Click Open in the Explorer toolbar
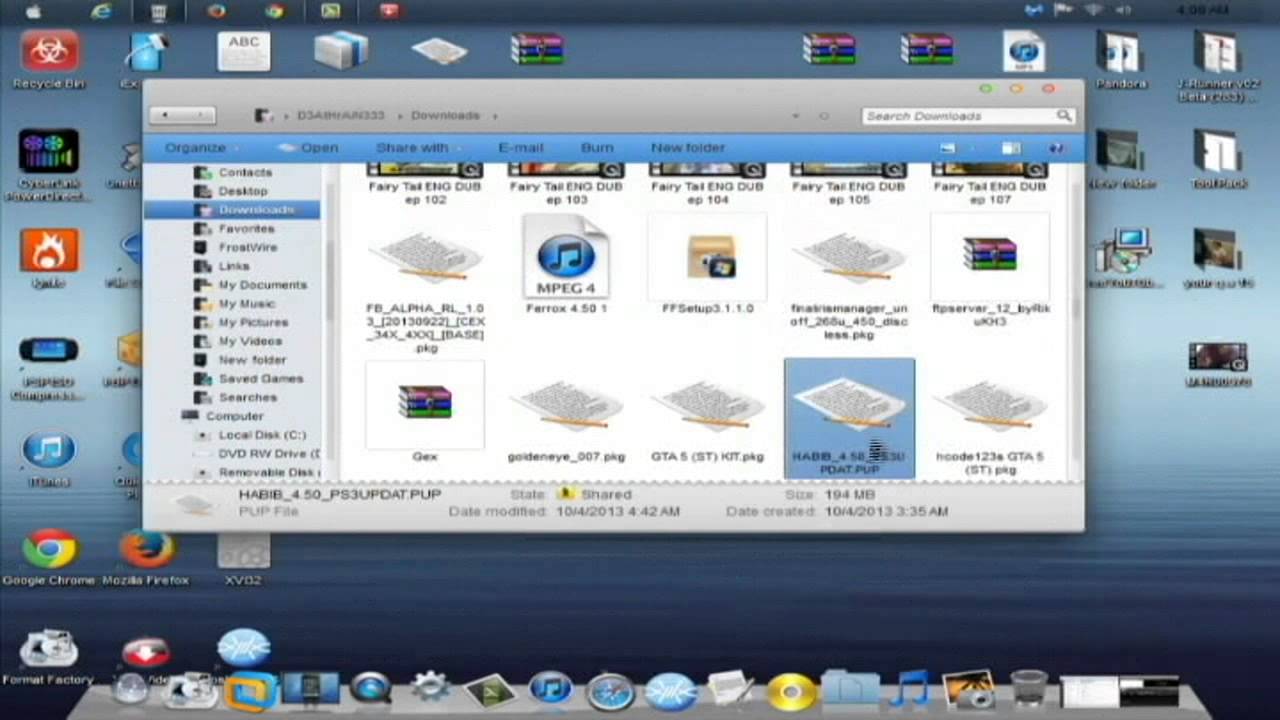The width and height of the screenshot is (1280, 720). [x=308, y=148]
